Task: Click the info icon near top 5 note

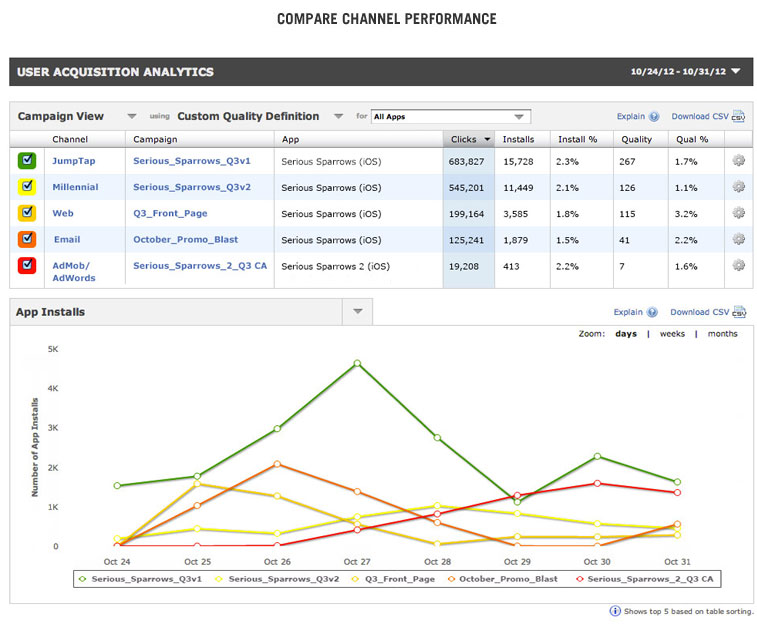Action: pos(615,611)
